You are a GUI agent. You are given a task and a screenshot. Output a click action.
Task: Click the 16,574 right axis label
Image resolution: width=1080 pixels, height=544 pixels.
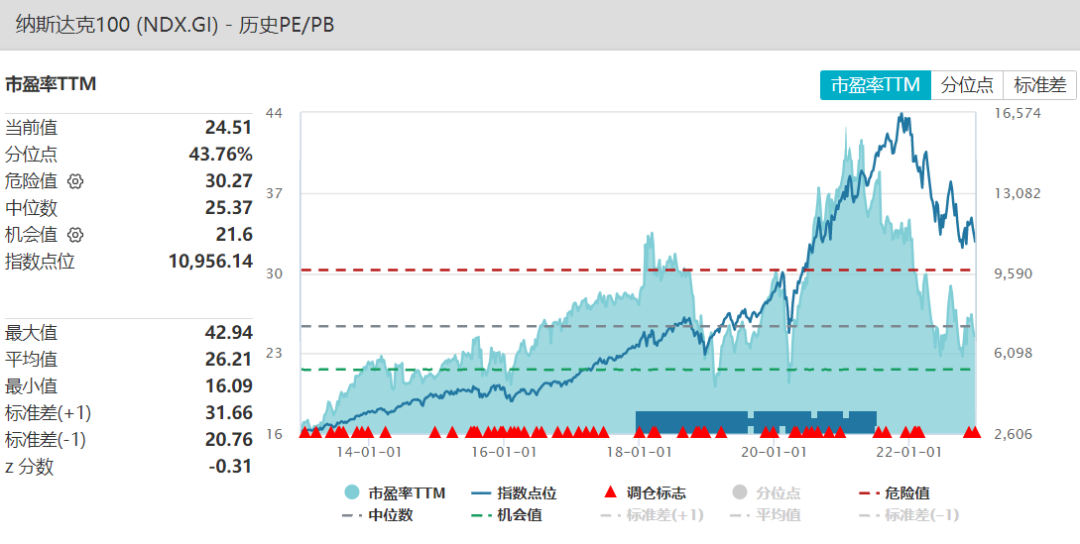[x=1017, y=113]
